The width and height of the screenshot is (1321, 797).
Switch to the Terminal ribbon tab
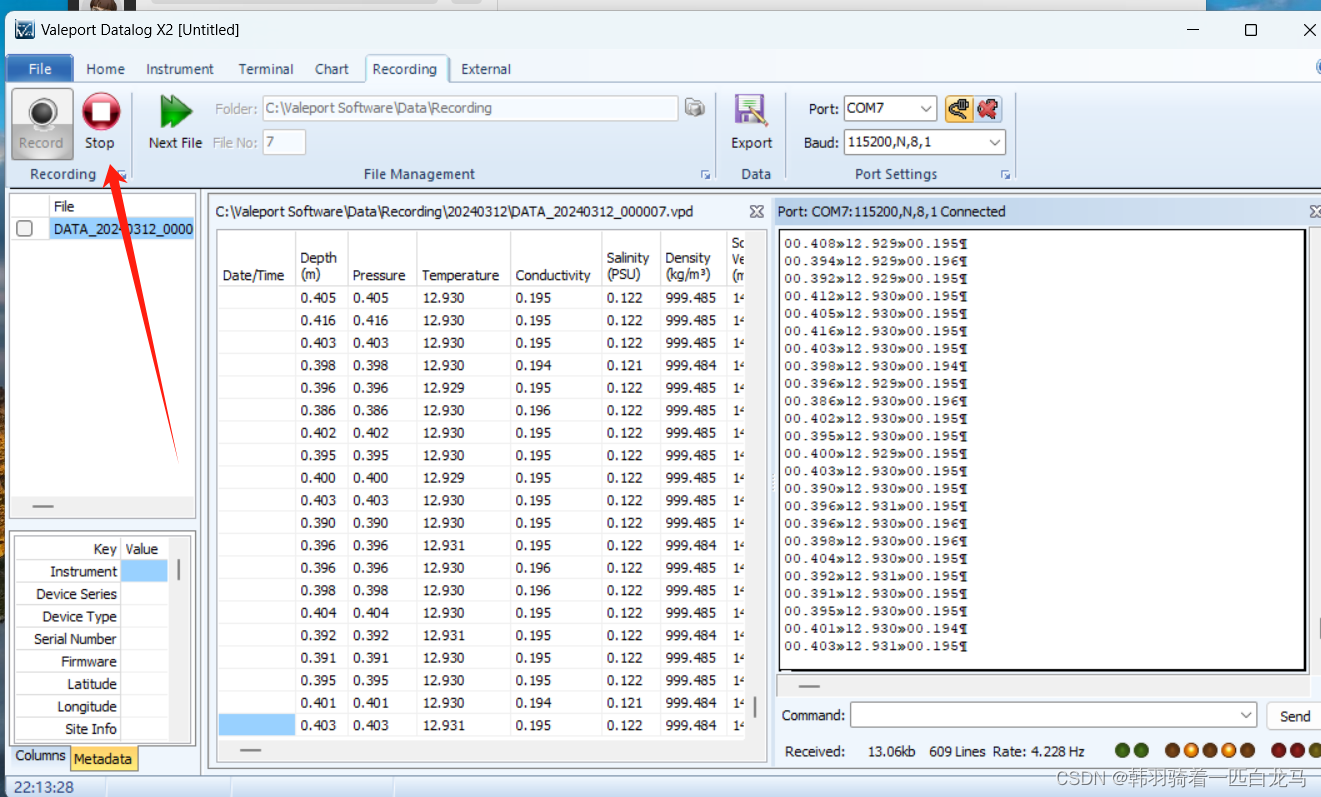(x=266, y=69)
